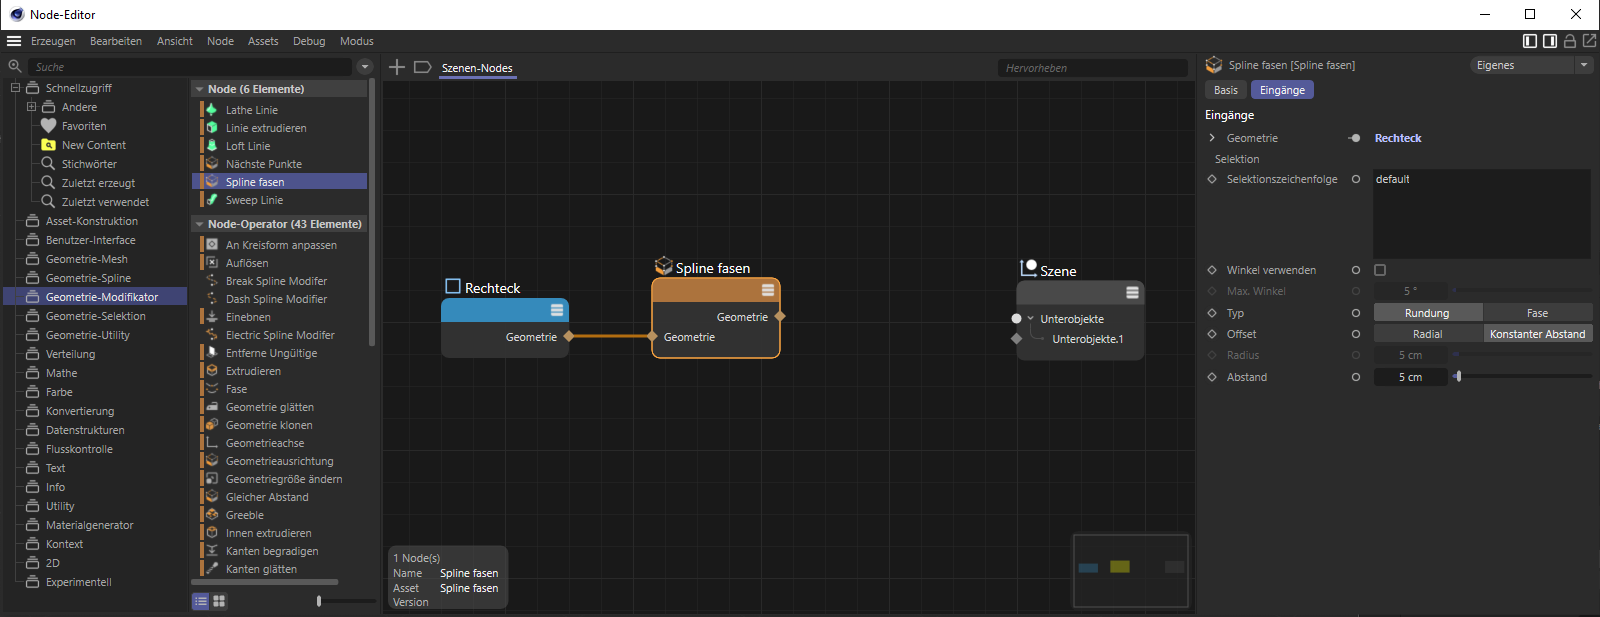Image resolution: width=1600 pixels, height=617 pixels.
Task: Select Sweep Linie in the node list
Action: pyautogui.click(x=254, y=200)
